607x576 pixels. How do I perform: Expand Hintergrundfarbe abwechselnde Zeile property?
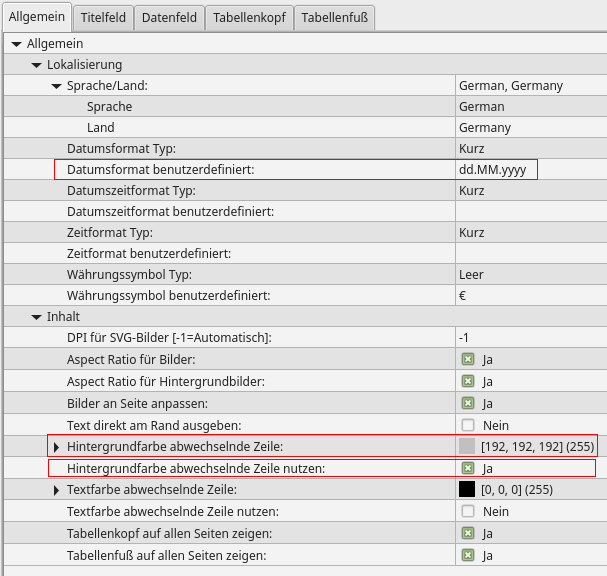56,446
